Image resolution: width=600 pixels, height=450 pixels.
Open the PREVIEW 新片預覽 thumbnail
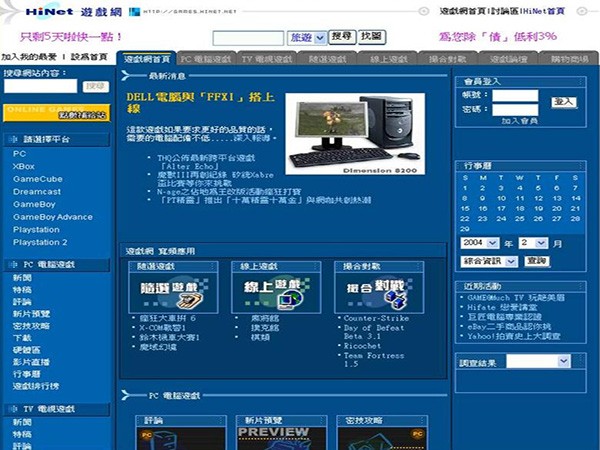[281, 438]
